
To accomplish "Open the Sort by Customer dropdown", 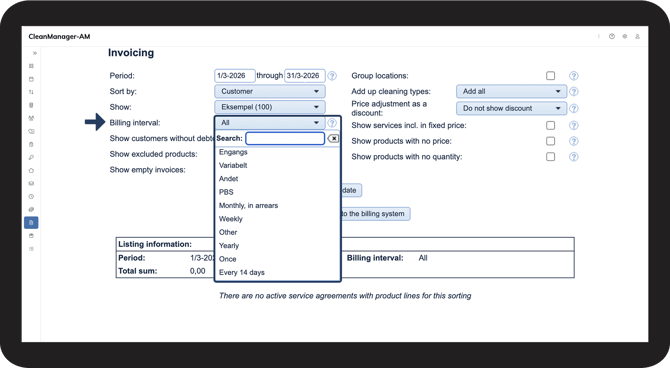I will (270, 91).
